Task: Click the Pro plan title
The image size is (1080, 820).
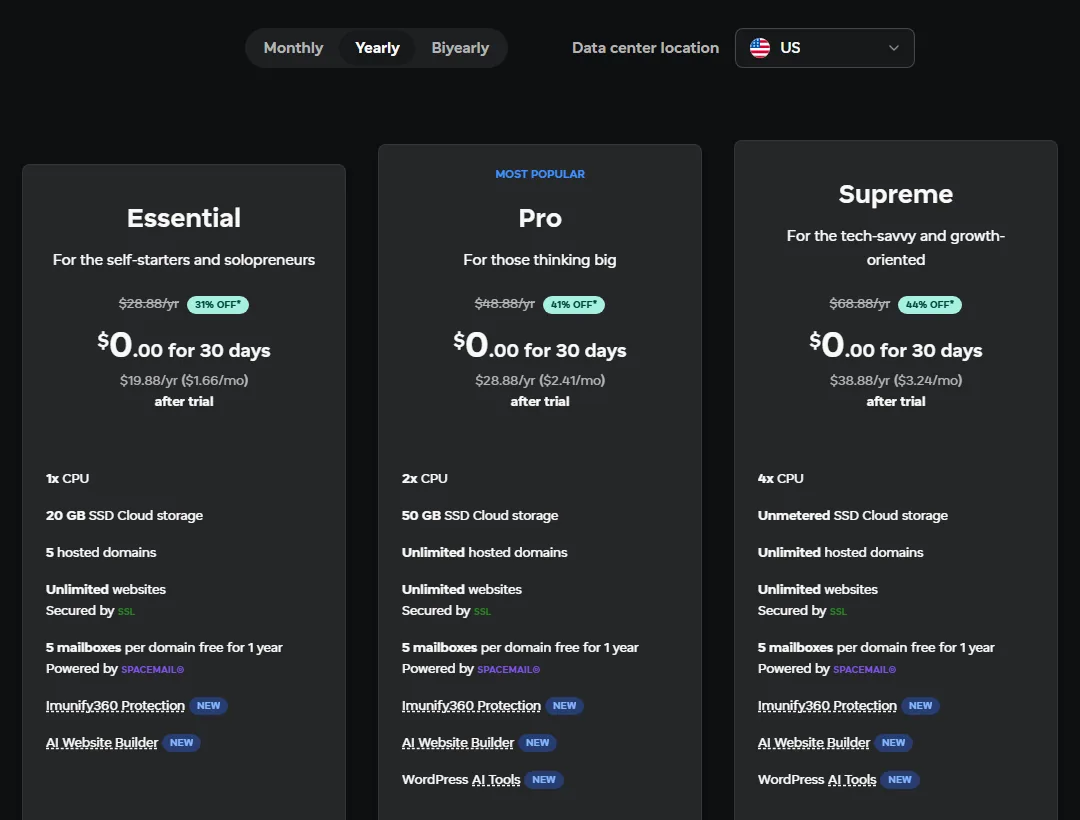Action: pyautogui.click(x=540, y=218)
